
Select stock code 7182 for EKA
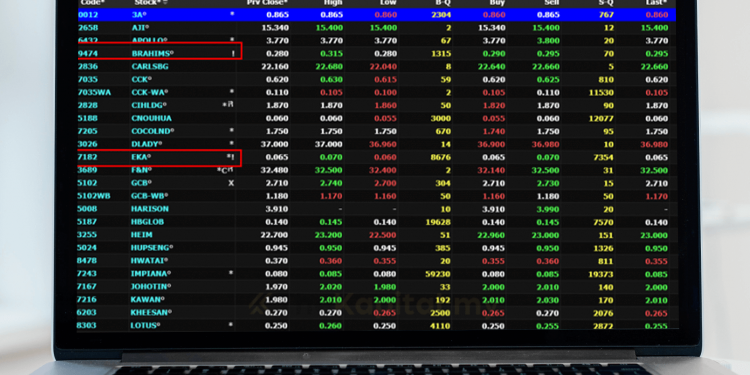point(88,157)
